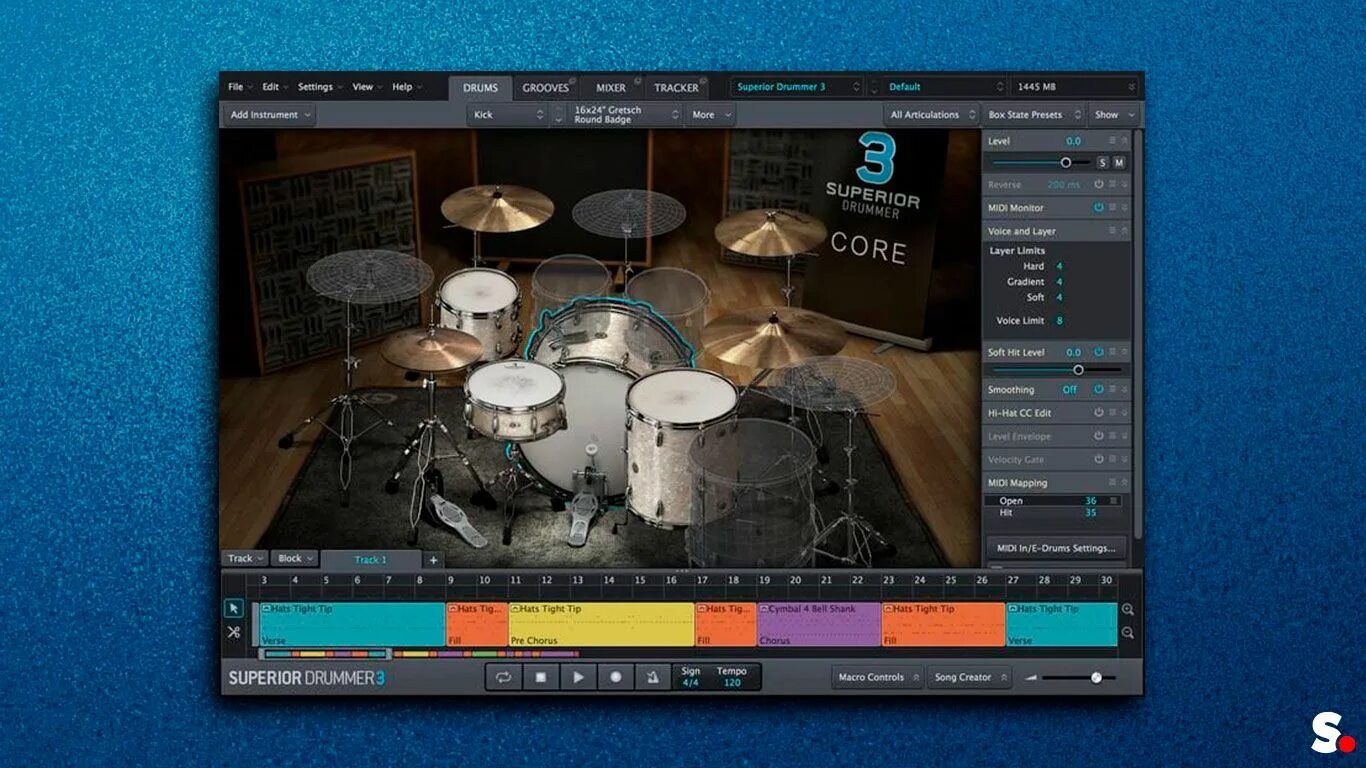The width and height of the screenshot is (1366, 768).
Task: Click the Soft Hit Level slider handle
Action: [1078, 370]
